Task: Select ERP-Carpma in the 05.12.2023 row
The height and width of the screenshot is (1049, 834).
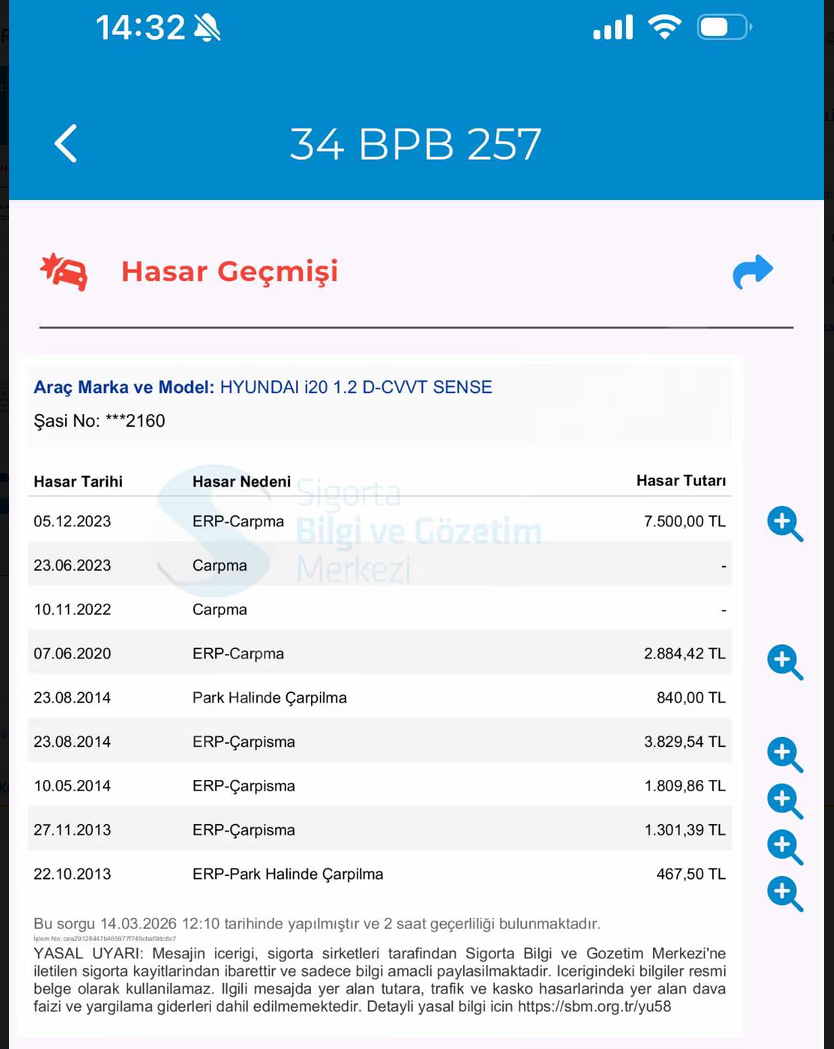Action: click(x=238, y=521)
